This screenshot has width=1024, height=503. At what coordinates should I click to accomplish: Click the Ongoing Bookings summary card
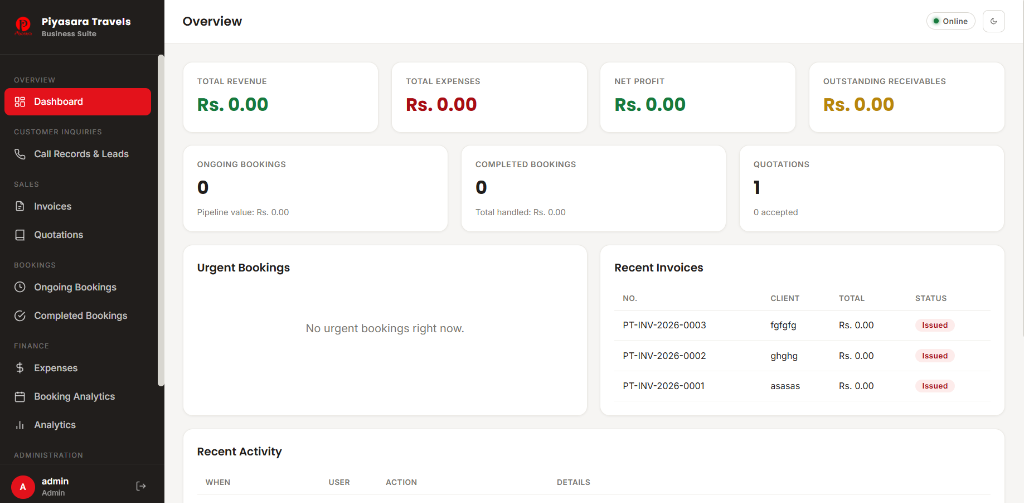(x=315, y=188)
